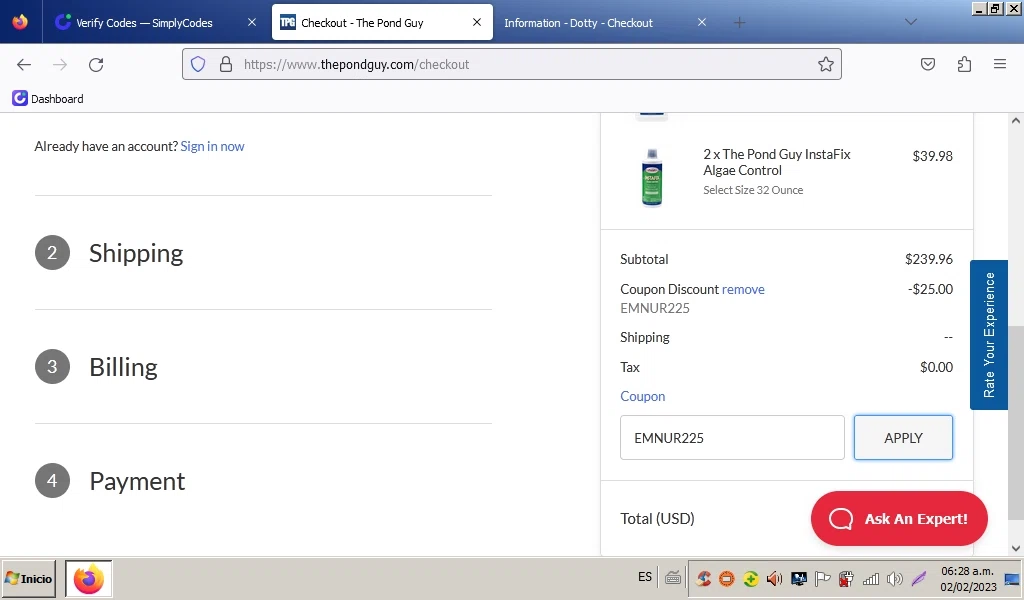Image resolution: width=1024 pixels, height=600 pixels.
Task: Click the $239.96 subtotal amount
Action: (x=929, y=259)
